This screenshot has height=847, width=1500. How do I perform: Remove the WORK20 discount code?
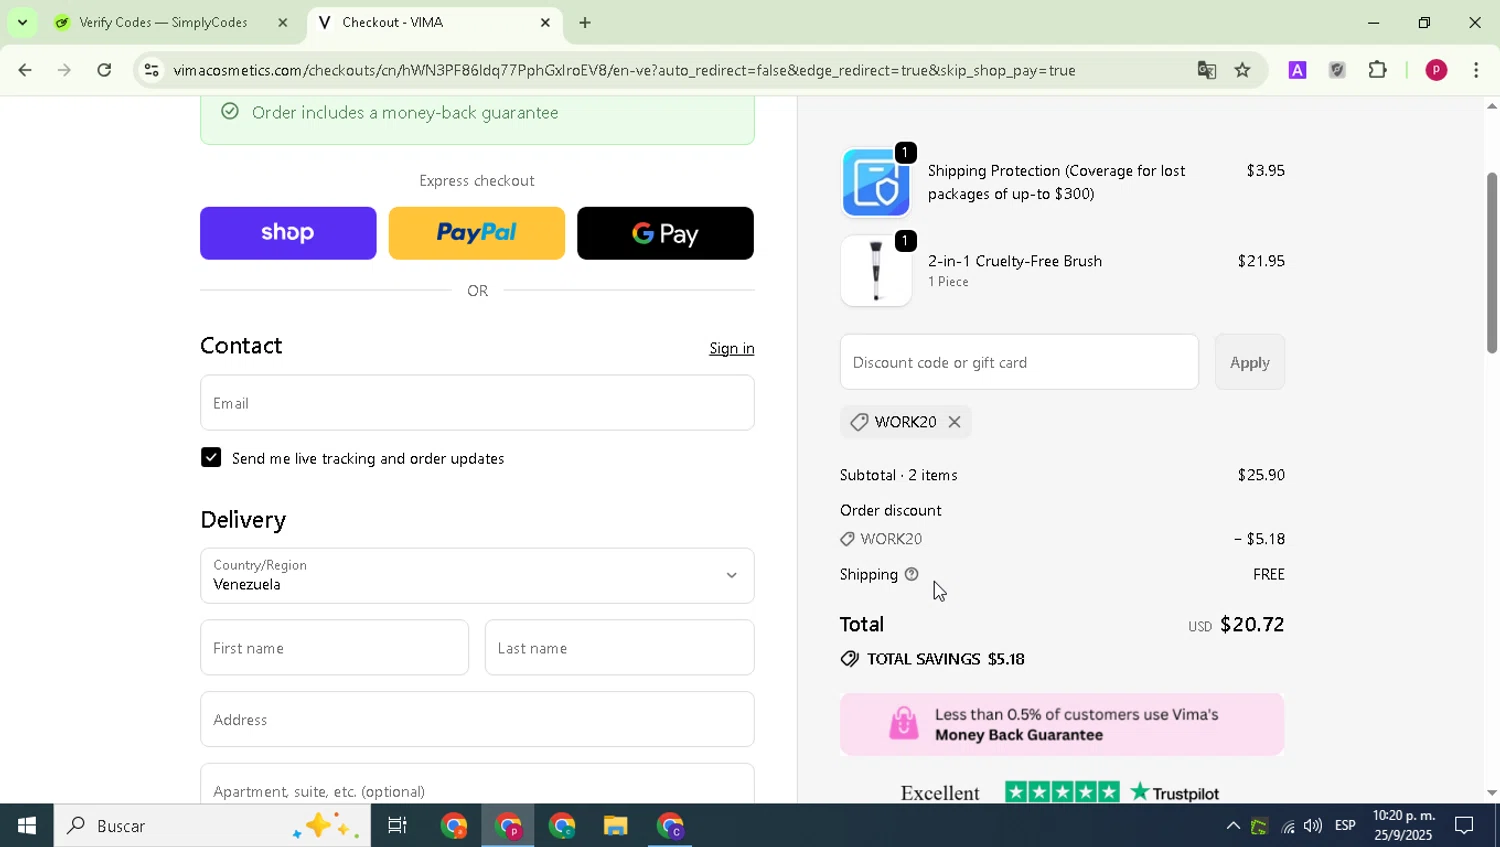955,422
